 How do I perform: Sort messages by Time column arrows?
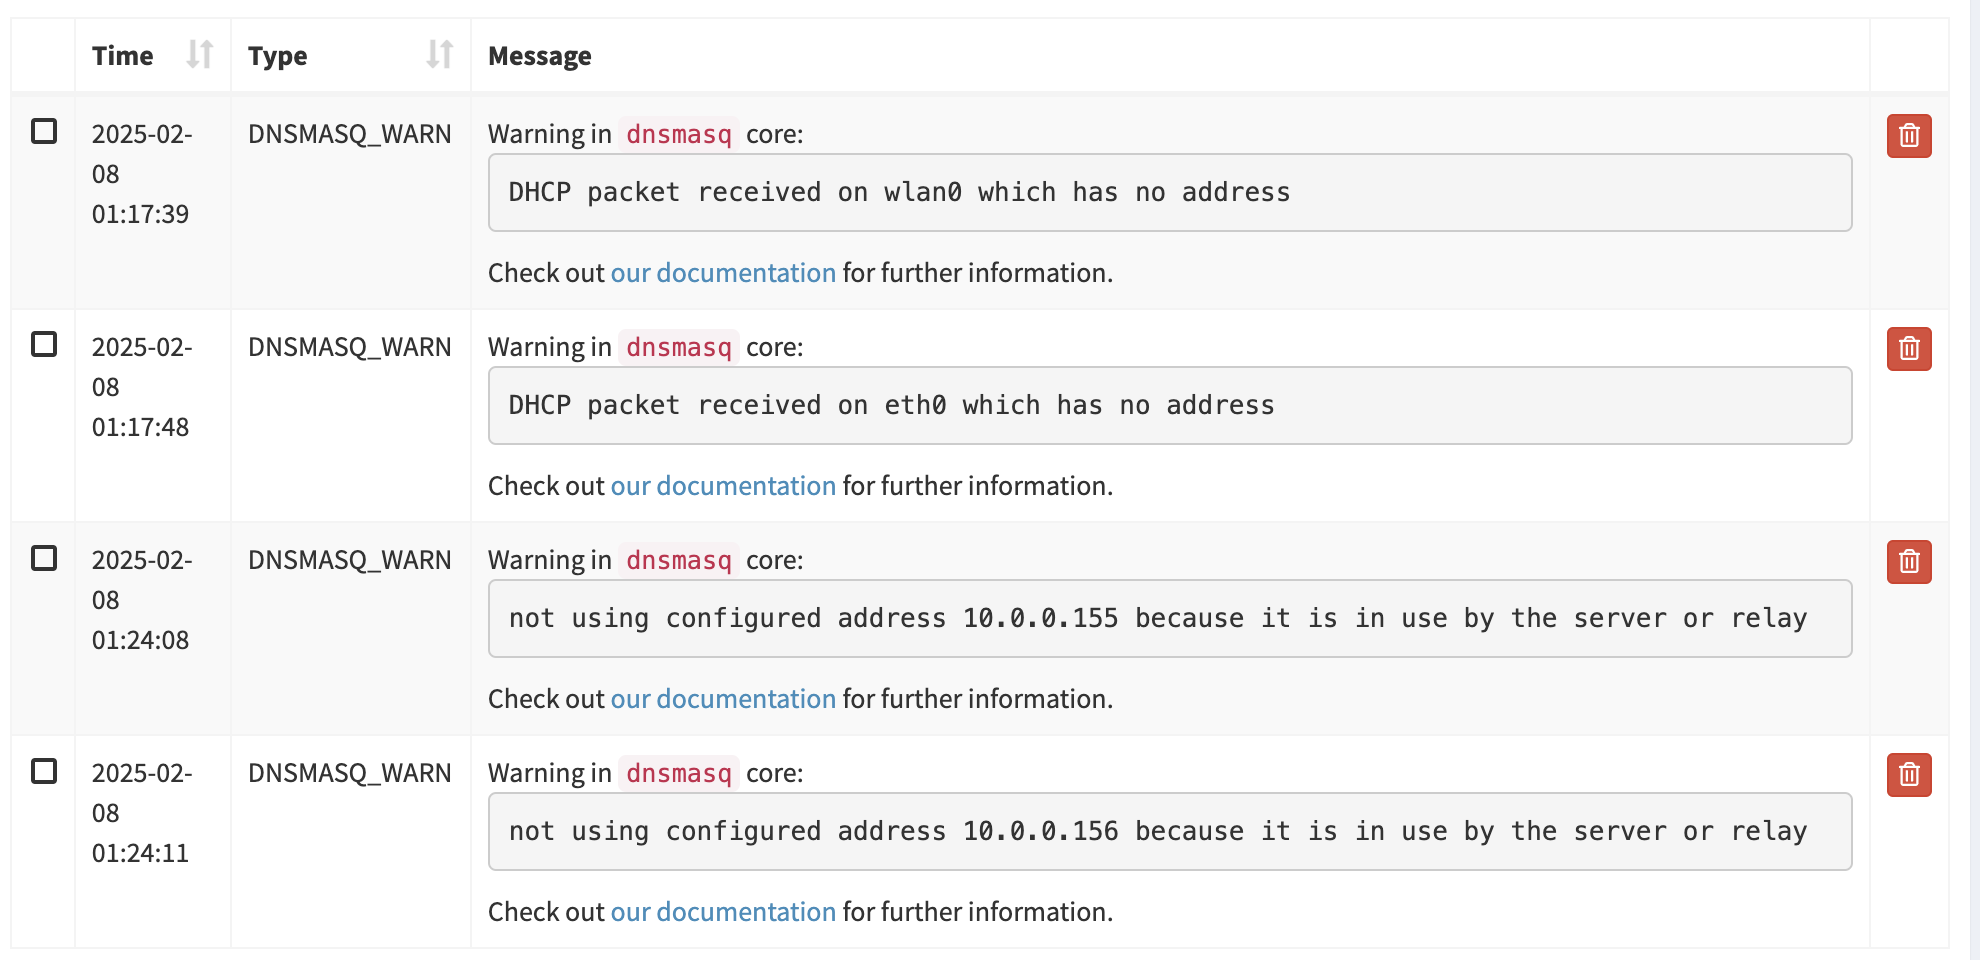click(200, 54)
